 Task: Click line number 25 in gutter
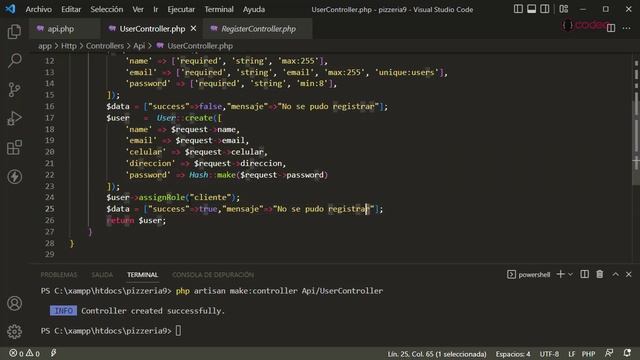click(x=49, y=209)
